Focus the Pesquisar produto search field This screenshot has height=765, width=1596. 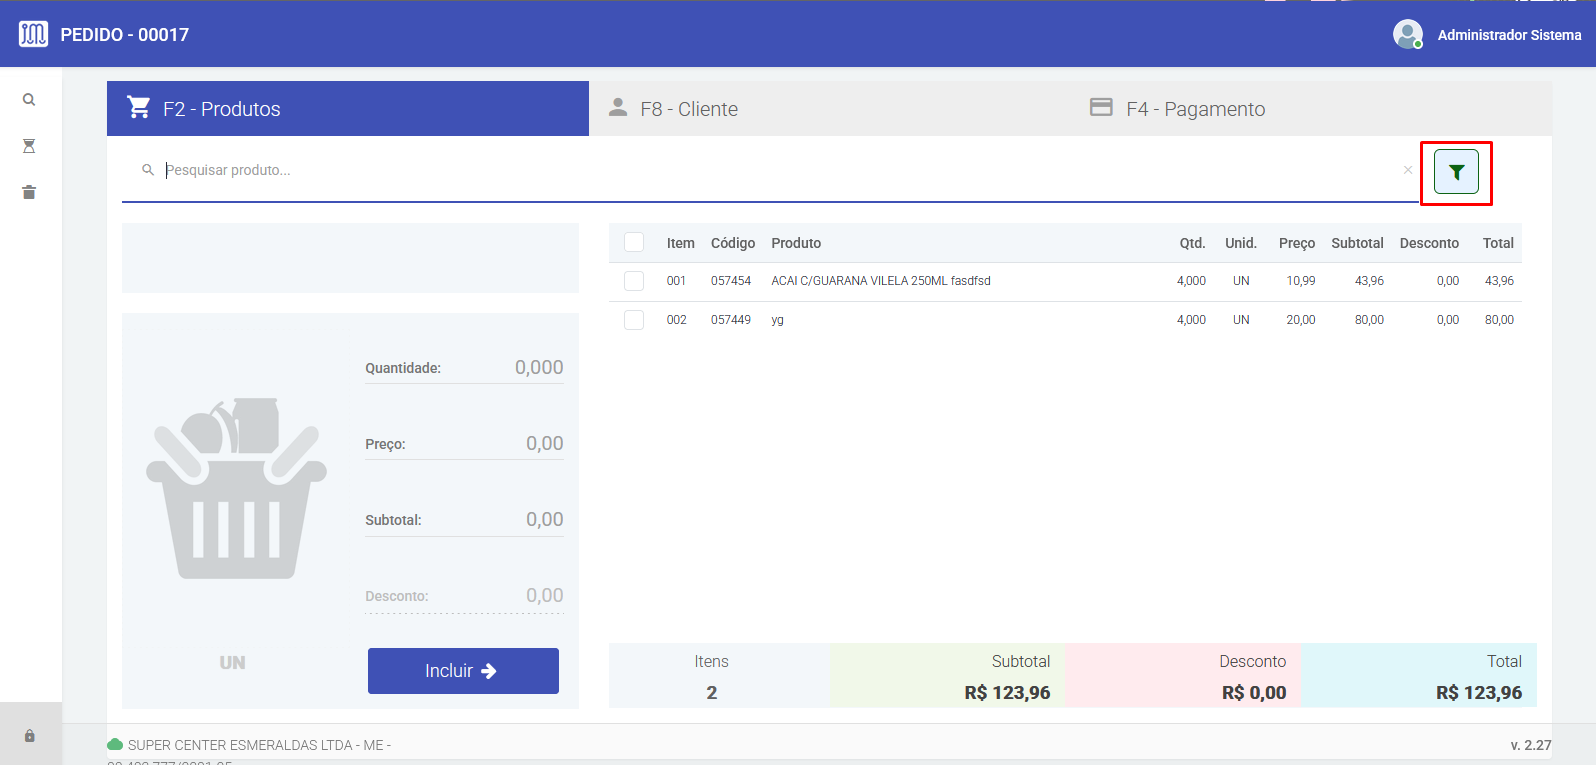780,170
